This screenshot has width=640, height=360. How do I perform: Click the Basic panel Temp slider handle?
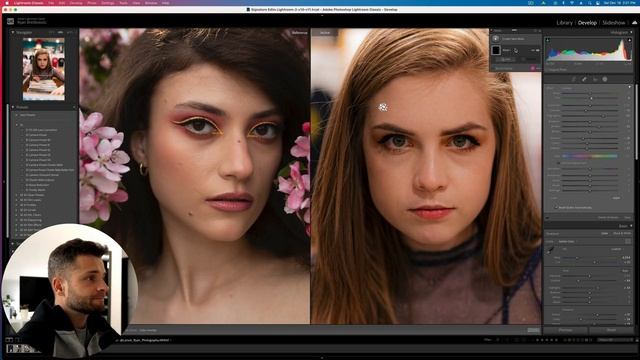click(577, 258)
